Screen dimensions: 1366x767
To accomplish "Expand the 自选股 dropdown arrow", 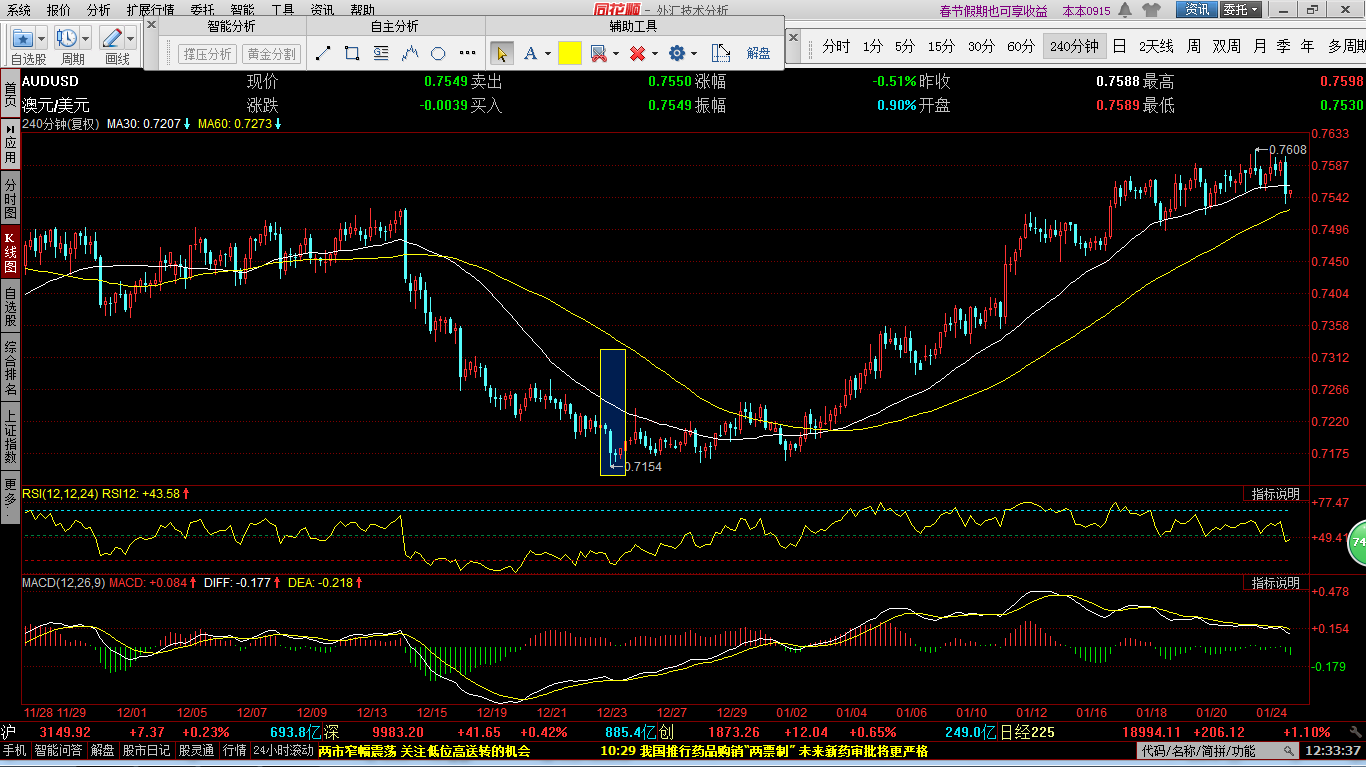I will click(x=41, y=38).
